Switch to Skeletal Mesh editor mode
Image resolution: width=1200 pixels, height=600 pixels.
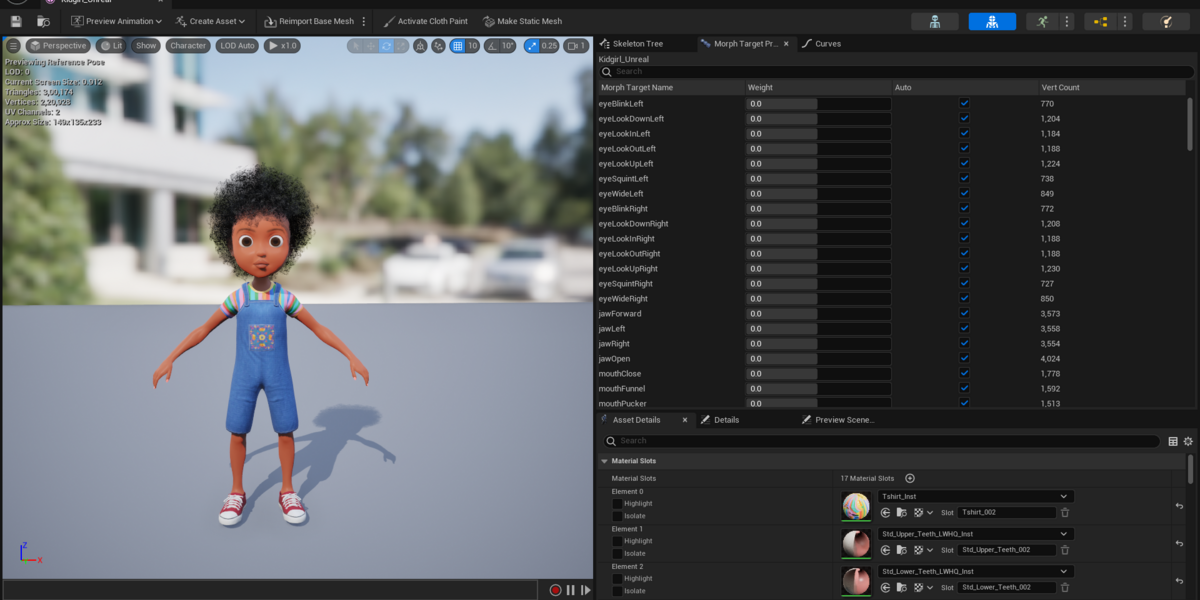[x=992, y=21]
